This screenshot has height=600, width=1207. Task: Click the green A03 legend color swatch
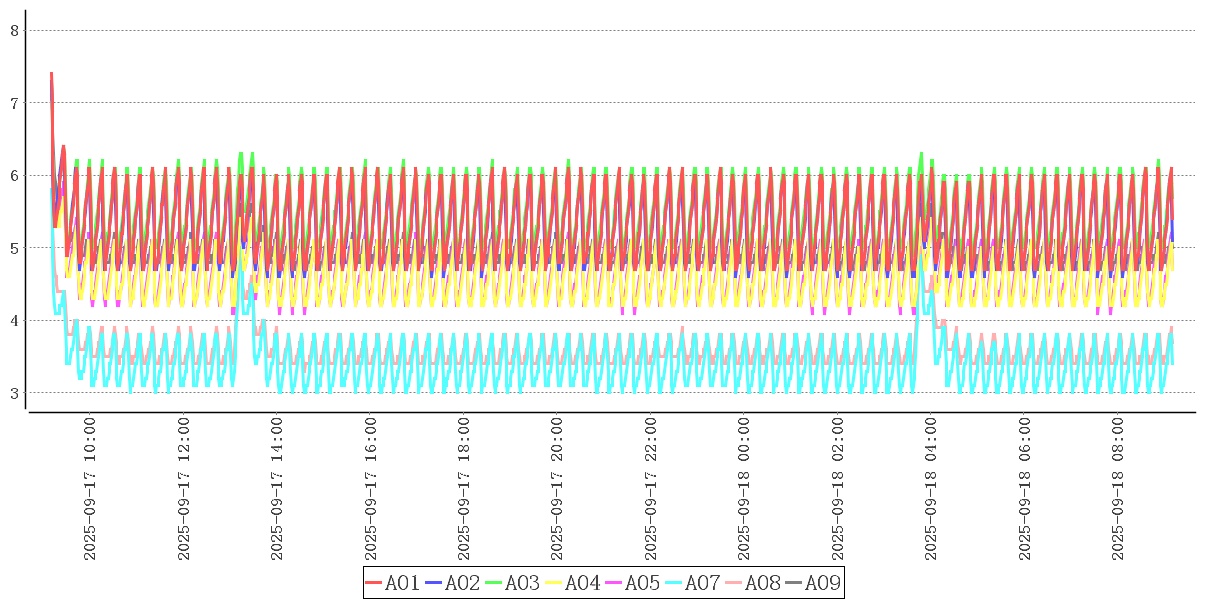(494, 583)
